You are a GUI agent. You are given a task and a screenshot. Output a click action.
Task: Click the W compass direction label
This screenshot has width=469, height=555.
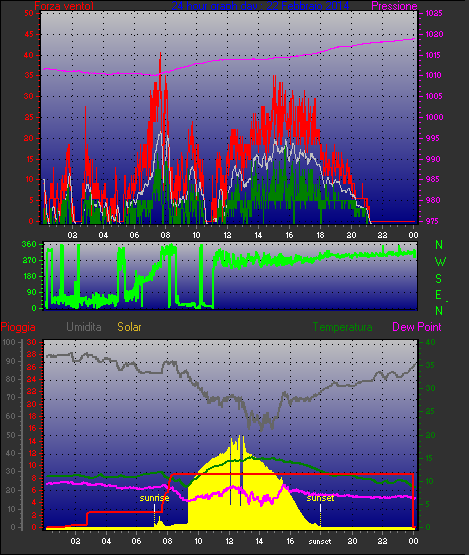pyautogui.click(x=440, y=262)
